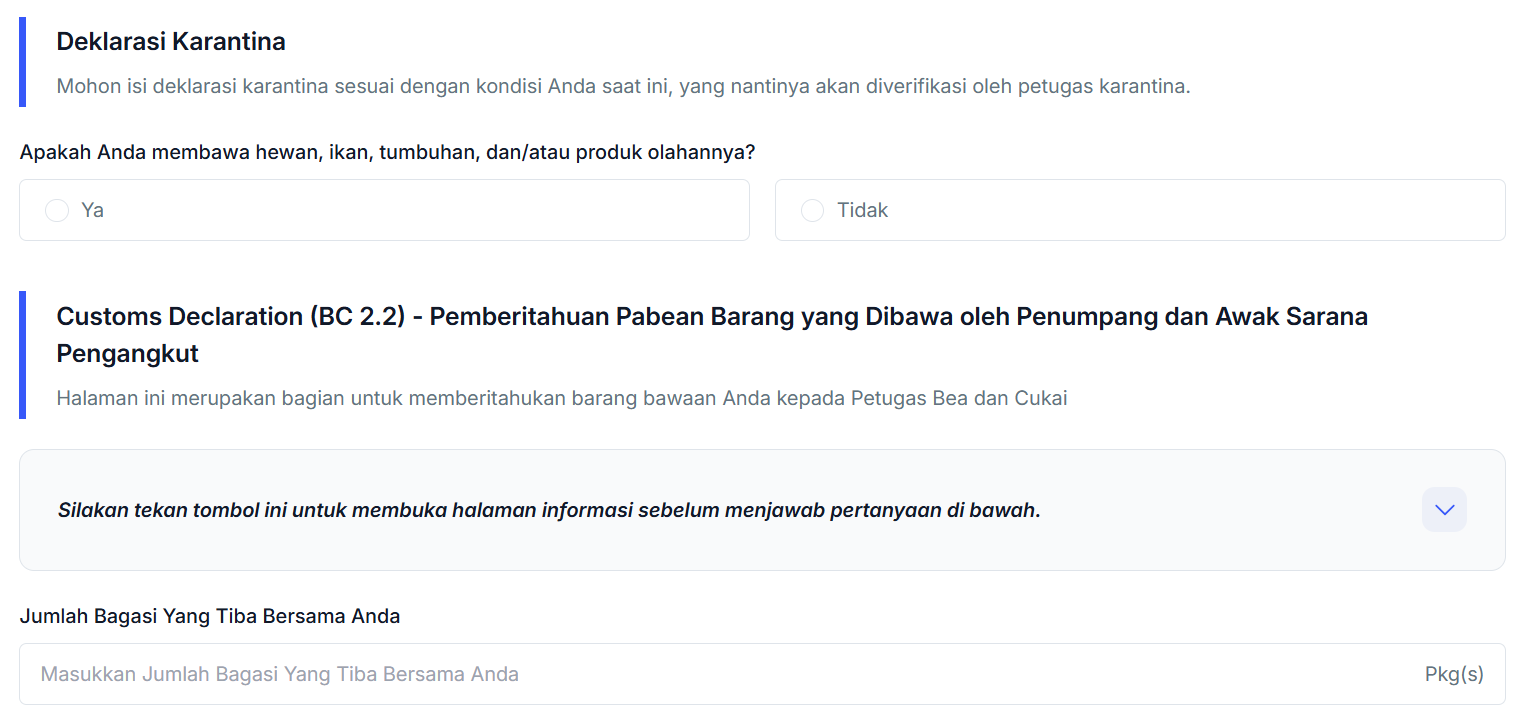This screenshot has width=1536, height=718.
Task: Click the 'Deklarasi Karantina' heading
Action: tap(171, 41)
